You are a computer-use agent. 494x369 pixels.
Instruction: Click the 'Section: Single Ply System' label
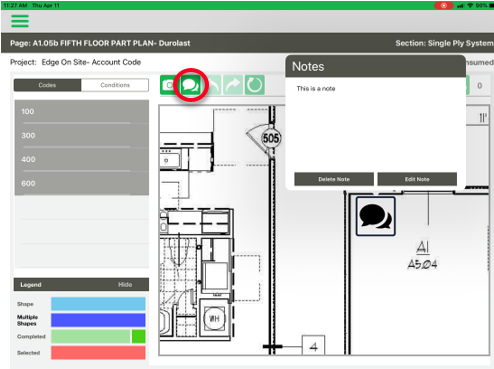click(444, 43)
